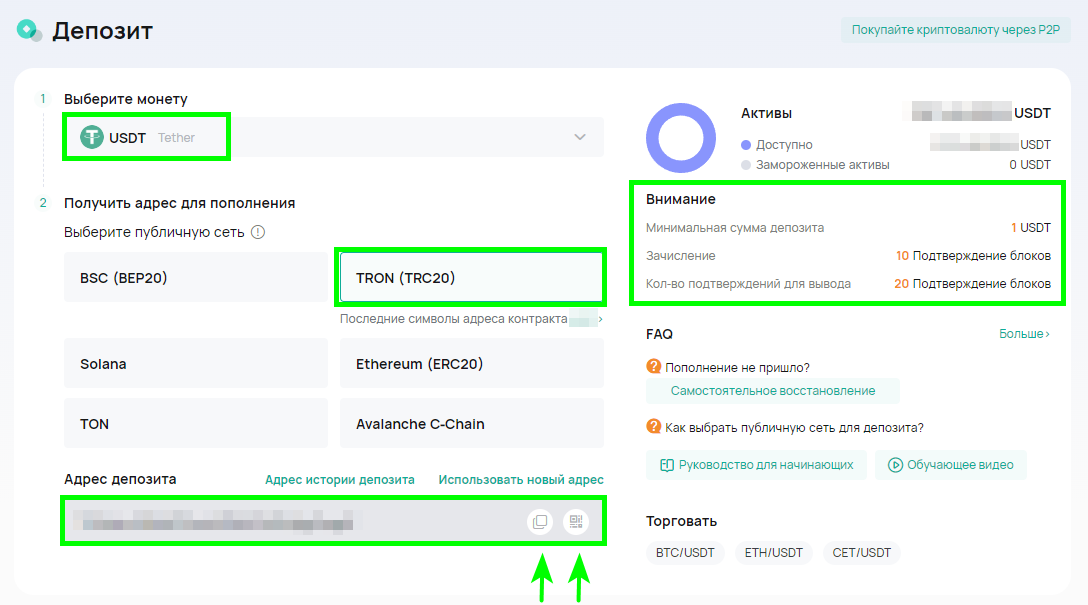The height and width of the screenshot is (605, 1088).
Task: Open 'Адрес истории депозита' link
Action: (339, 480)
